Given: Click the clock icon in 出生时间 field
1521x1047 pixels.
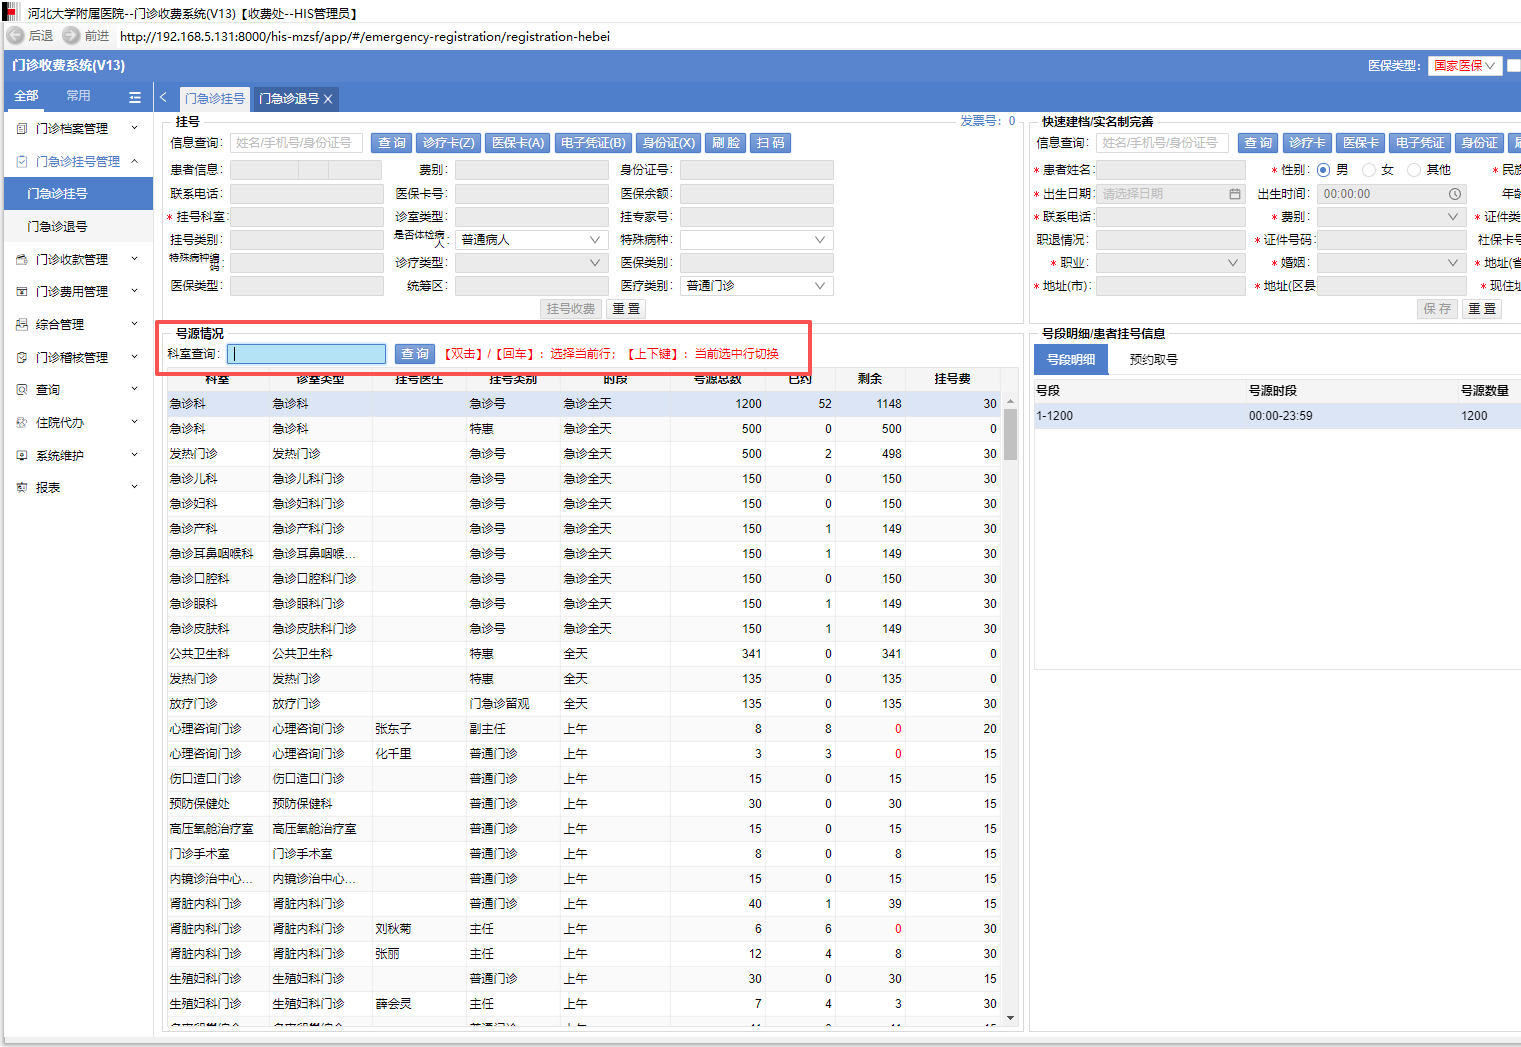Looking at the screenshot, I should point(1455,194).
